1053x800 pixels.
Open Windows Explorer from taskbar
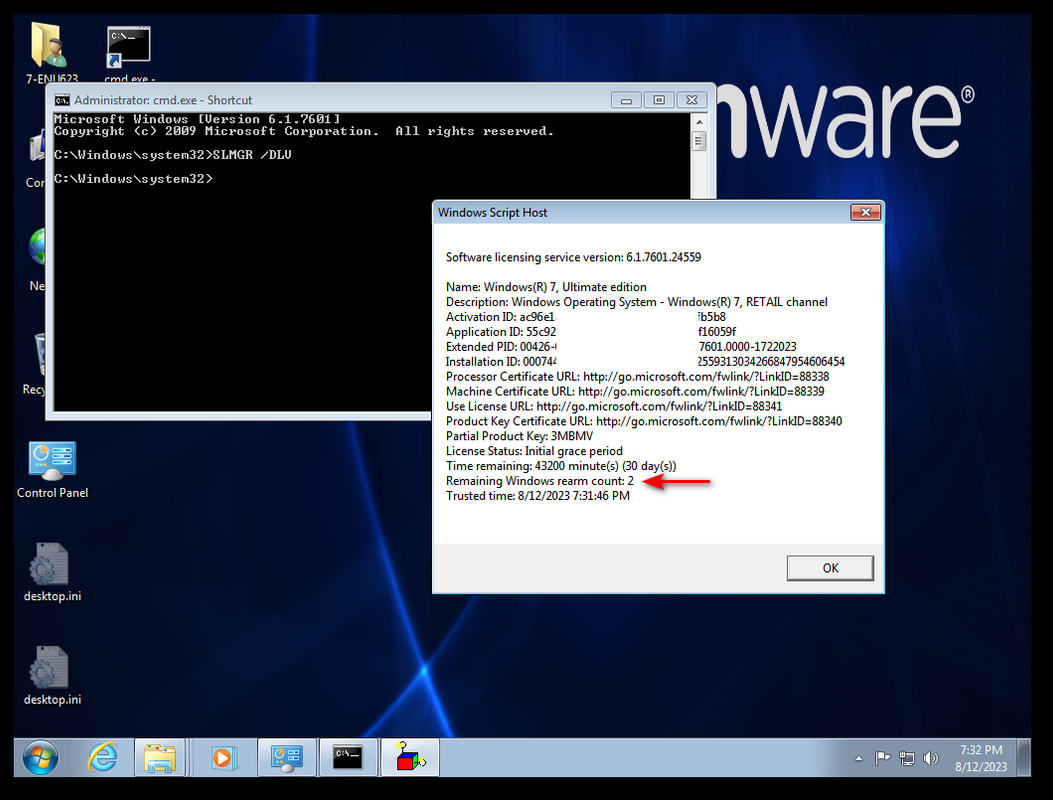pyautogui.click(x=159, y=758)
